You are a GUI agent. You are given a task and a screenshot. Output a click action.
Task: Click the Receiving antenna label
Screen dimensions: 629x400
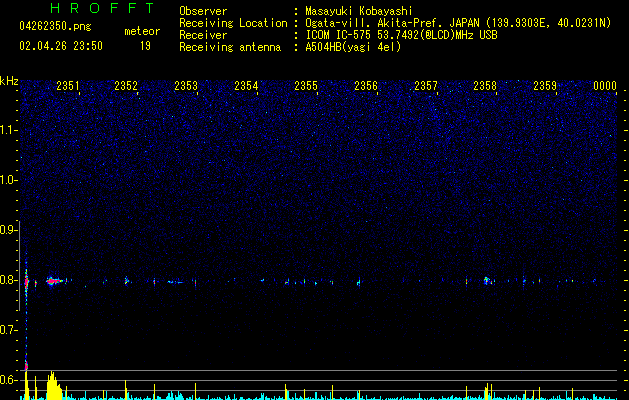tap(230, 47)
